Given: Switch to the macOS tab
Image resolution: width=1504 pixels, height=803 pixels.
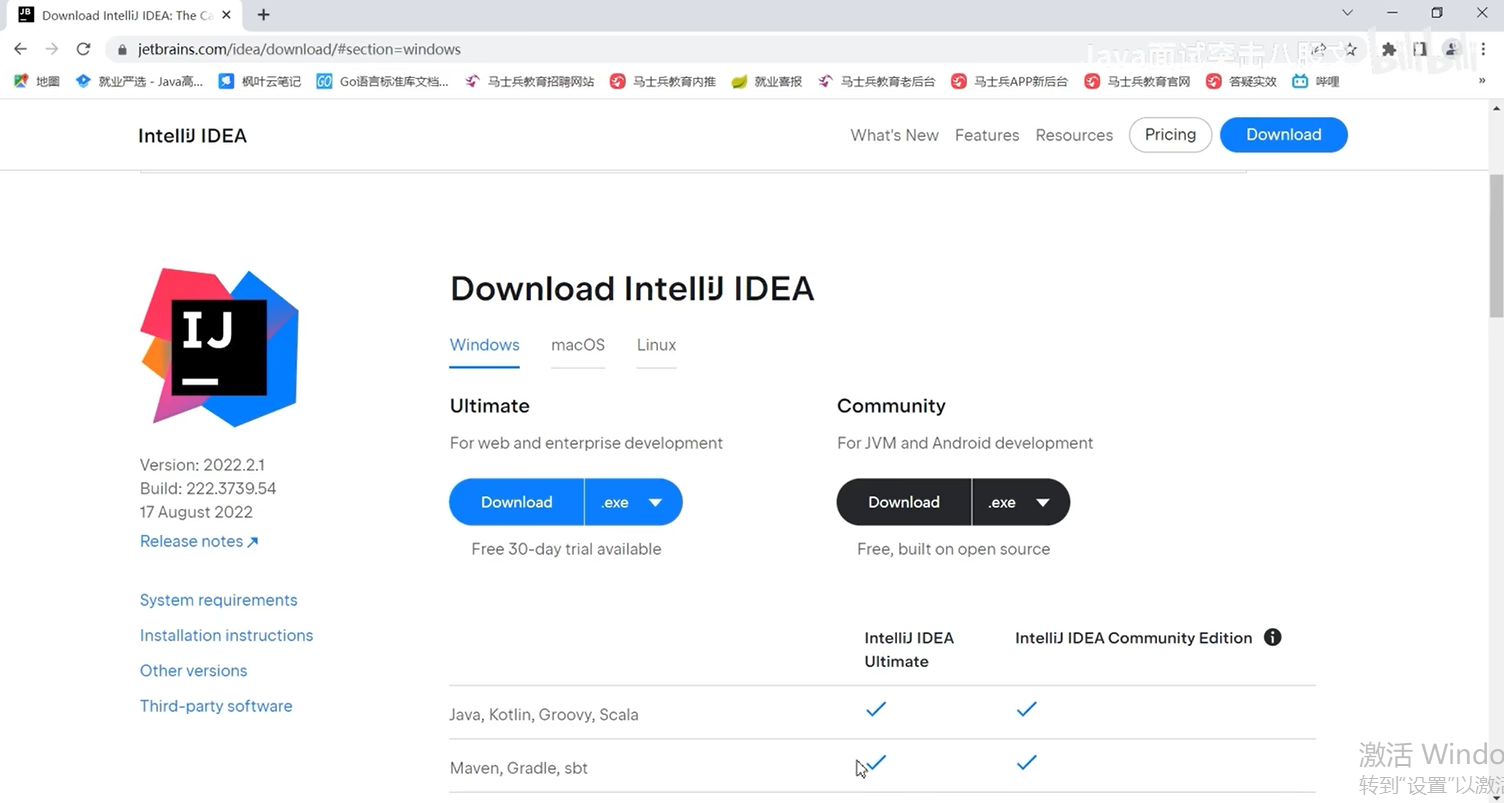Looking at the screenshot, I should (578, 345).
